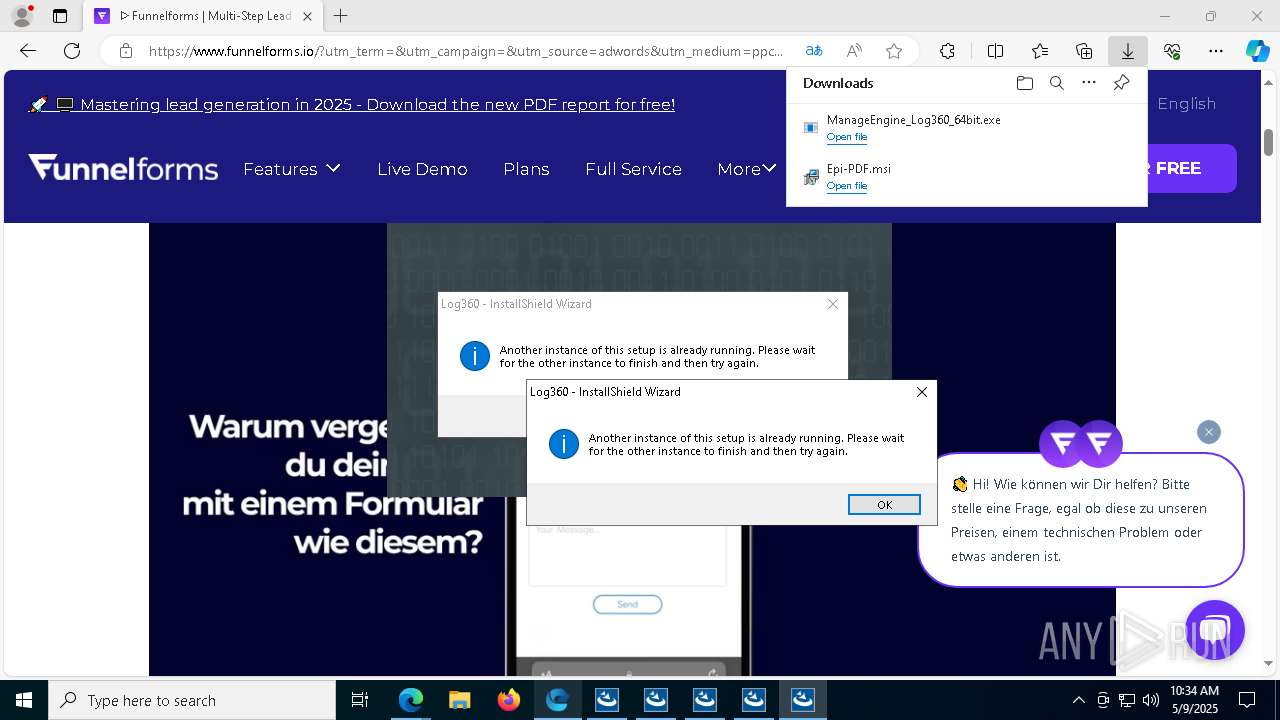View site information lock icon

tap(126, 51)
